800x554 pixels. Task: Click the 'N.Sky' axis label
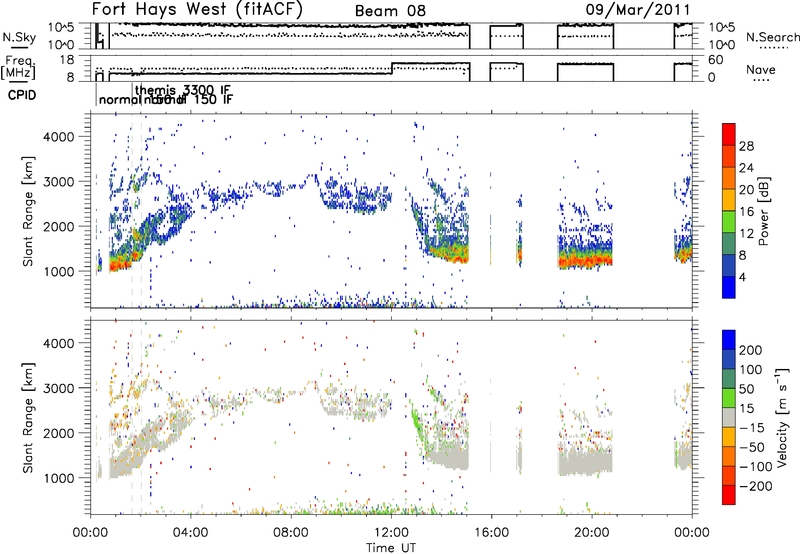point(19,37)
